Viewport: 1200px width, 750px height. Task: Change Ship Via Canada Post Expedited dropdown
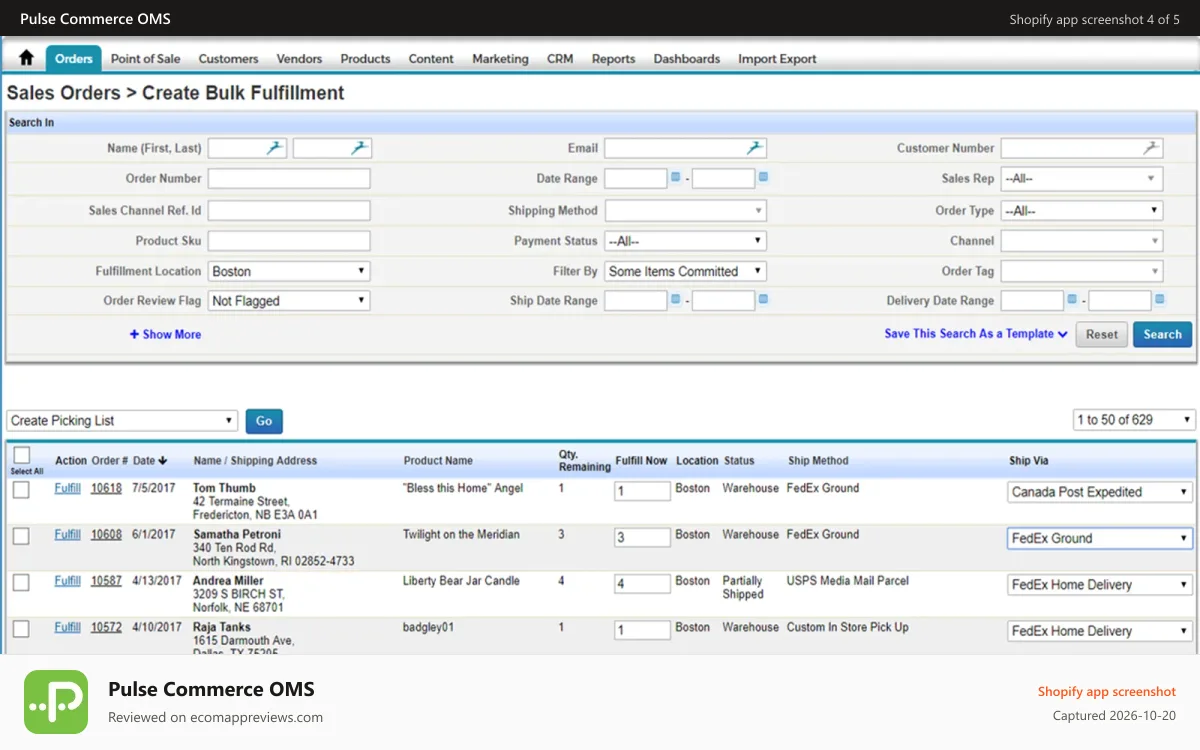pyautogui.click(x=1100, y=492)
